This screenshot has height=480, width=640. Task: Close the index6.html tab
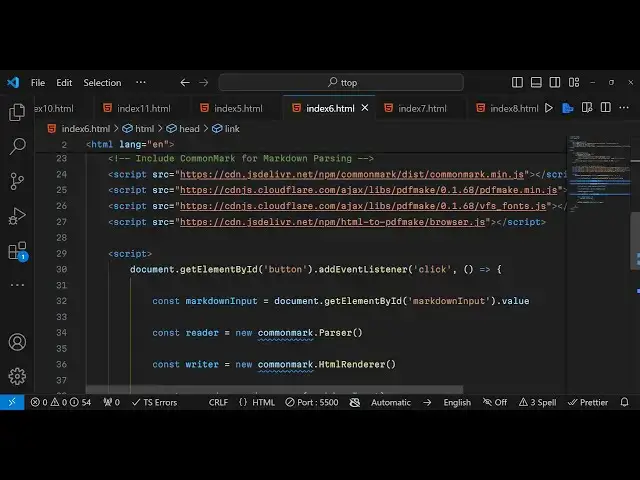(x=365, y=108)
